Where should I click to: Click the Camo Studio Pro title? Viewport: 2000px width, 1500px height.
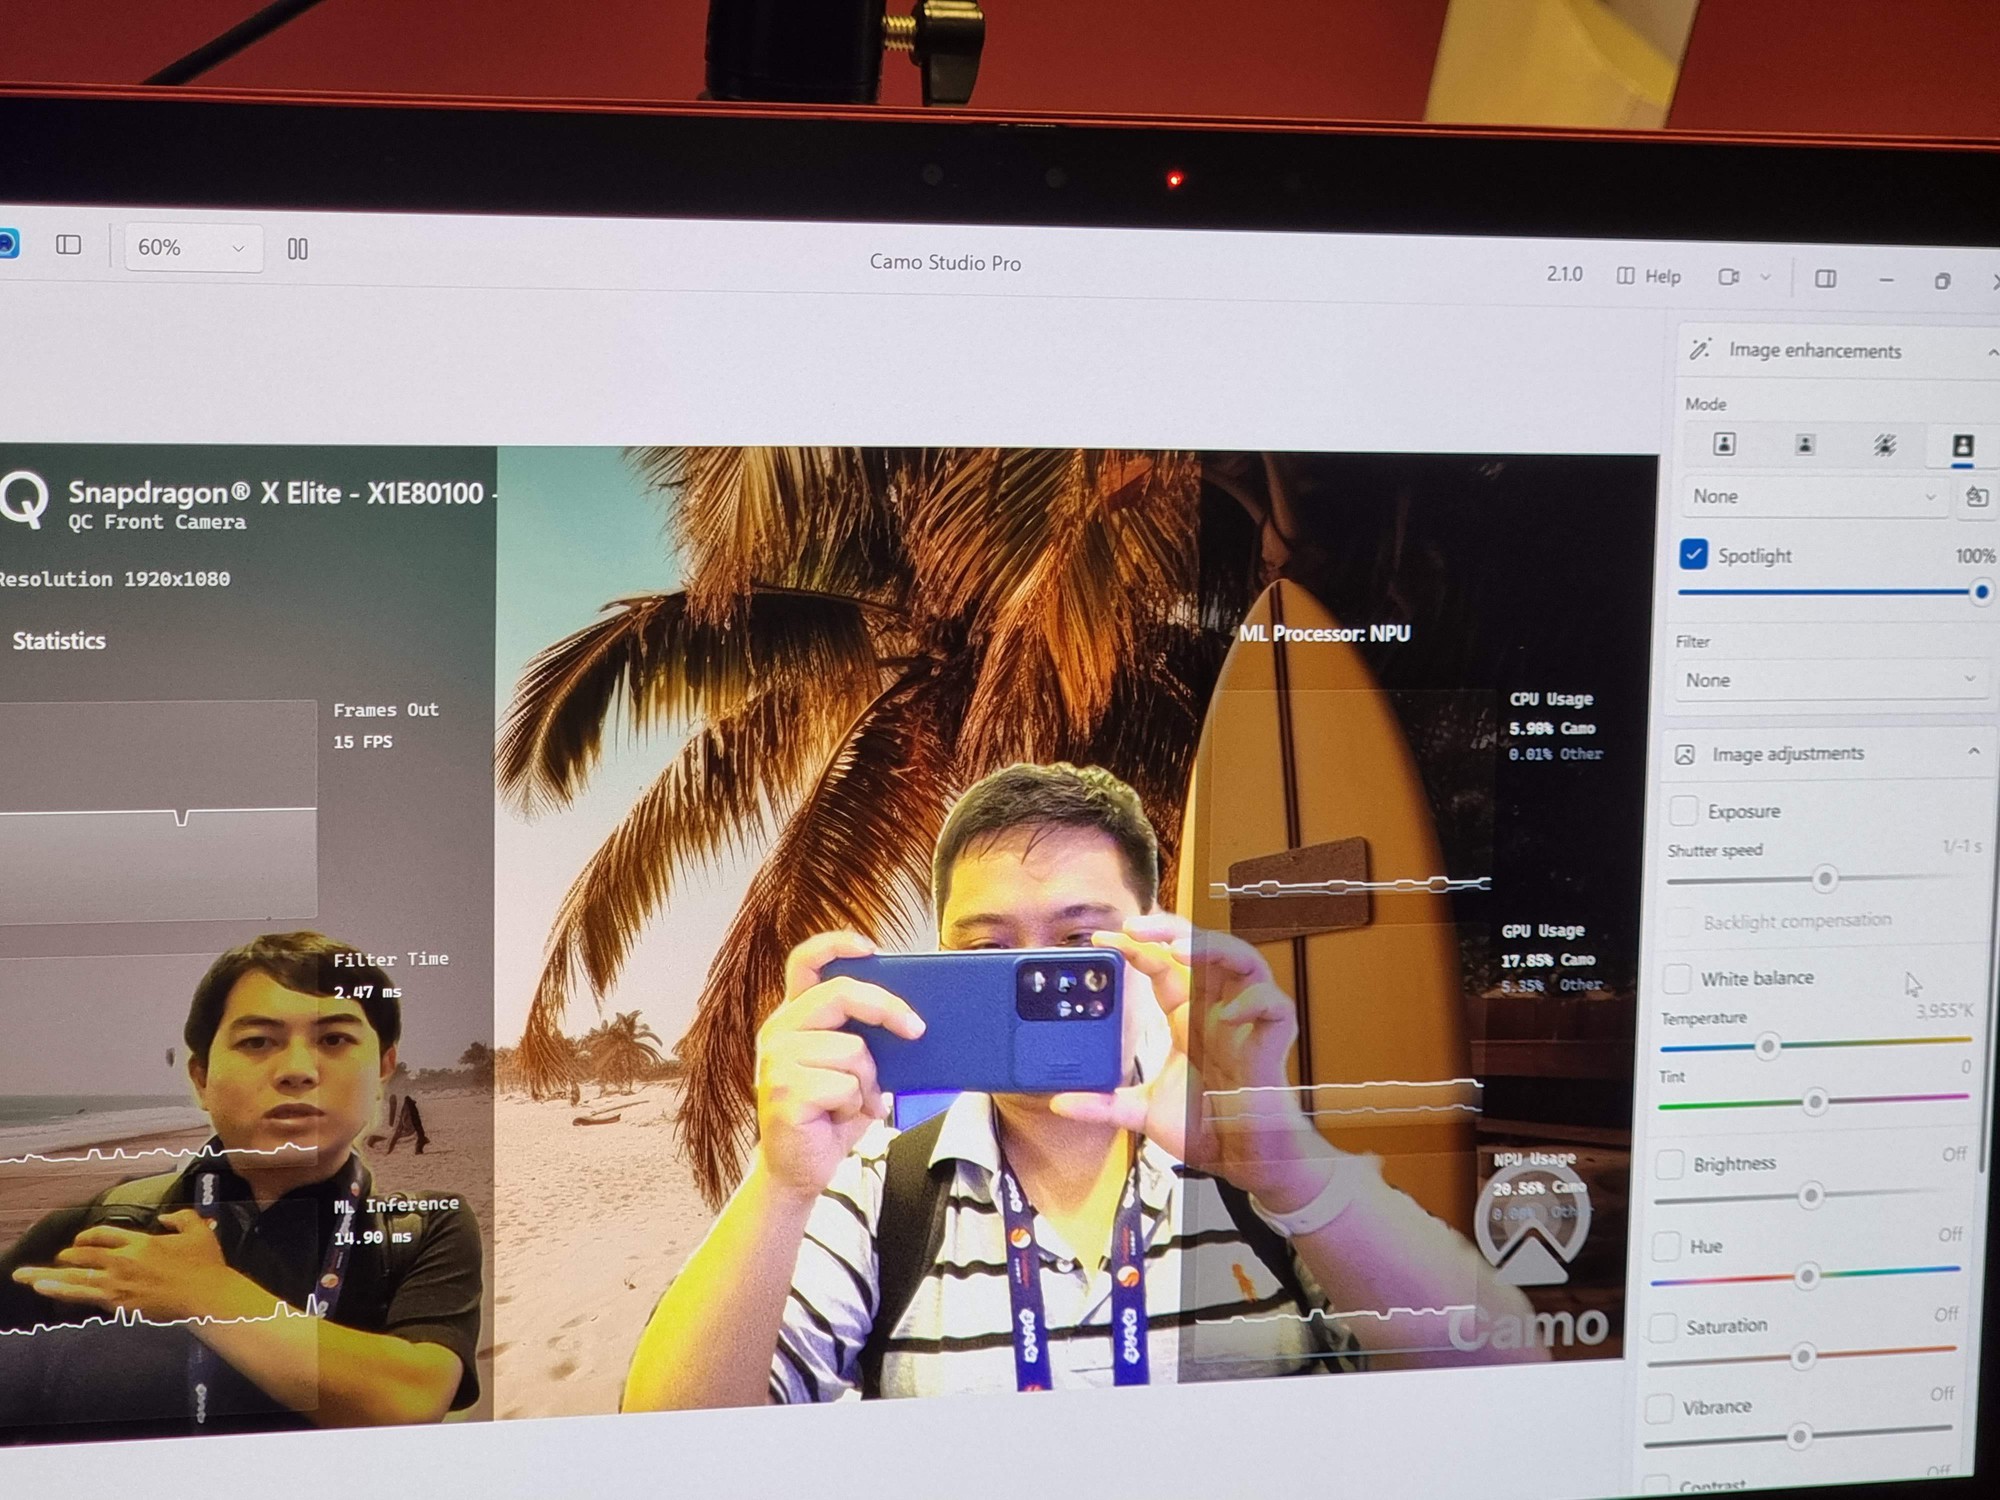coord(945,262)
